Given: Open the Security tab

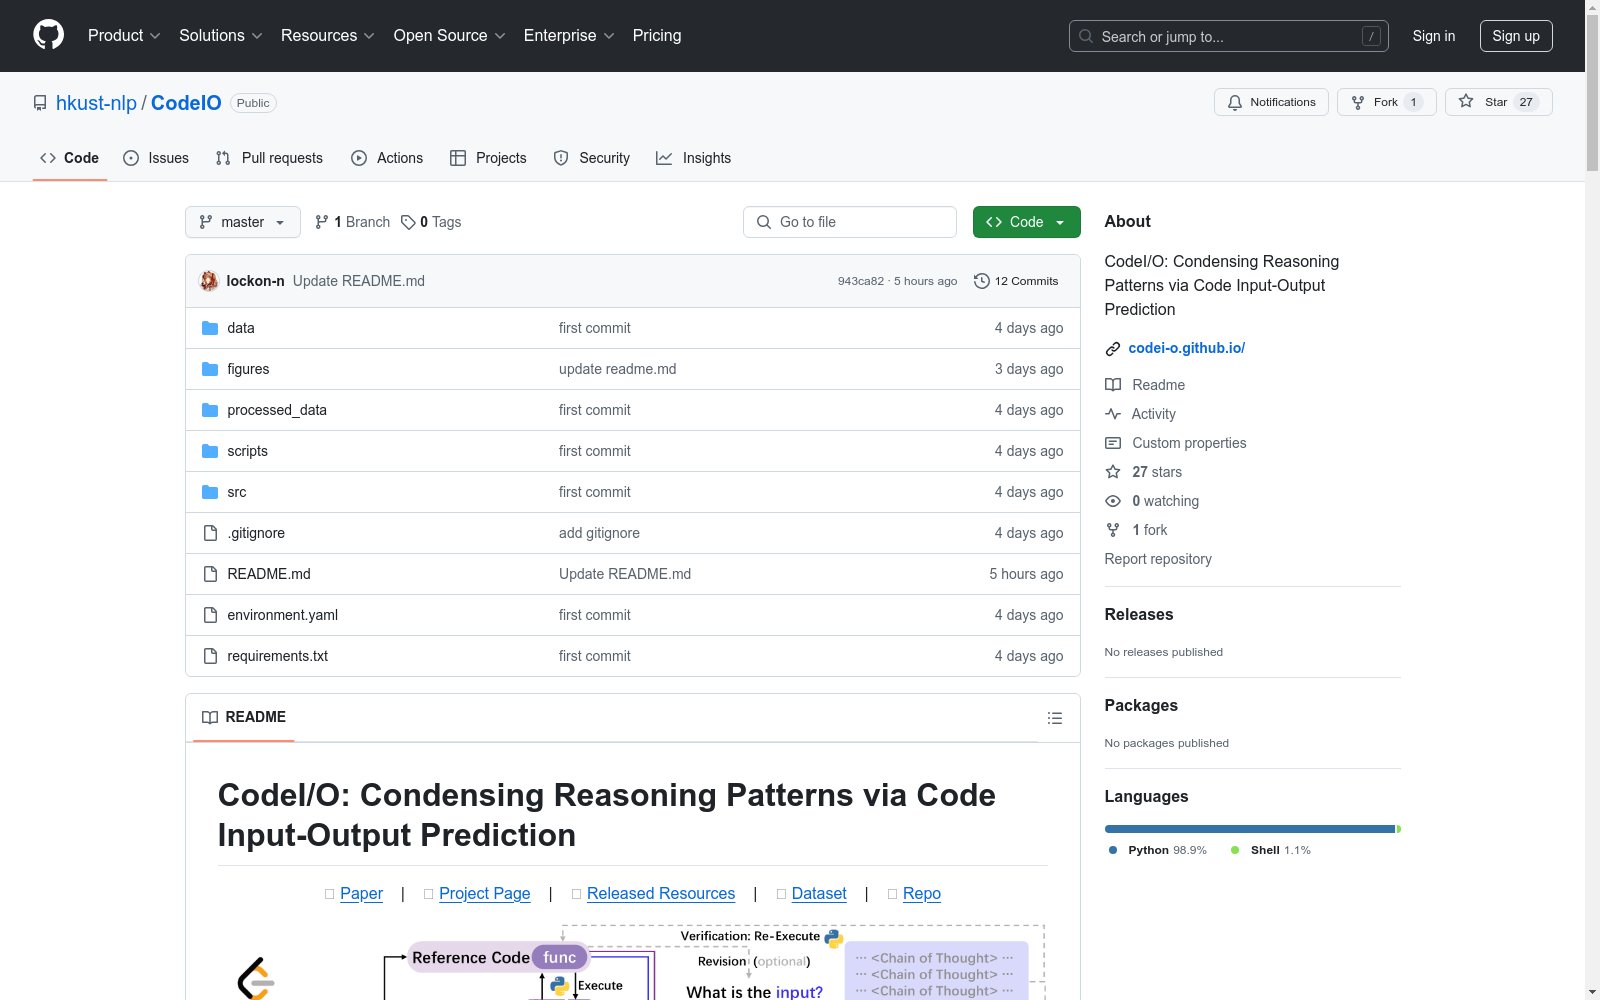Looking at the screenshot, I should coord(592,158).
